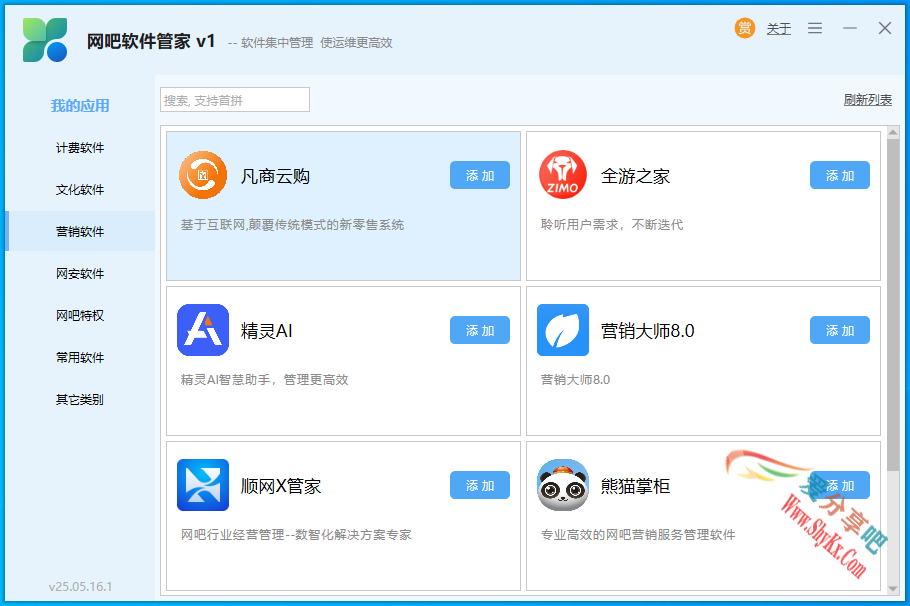
Task: Click the 顺网X管家 title text
Action: tap(281, 486)
